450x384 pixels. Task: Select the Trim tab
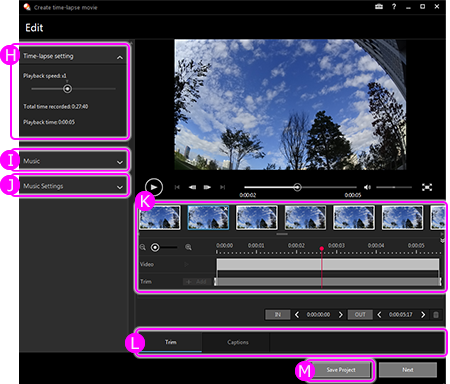click(171, 342)
